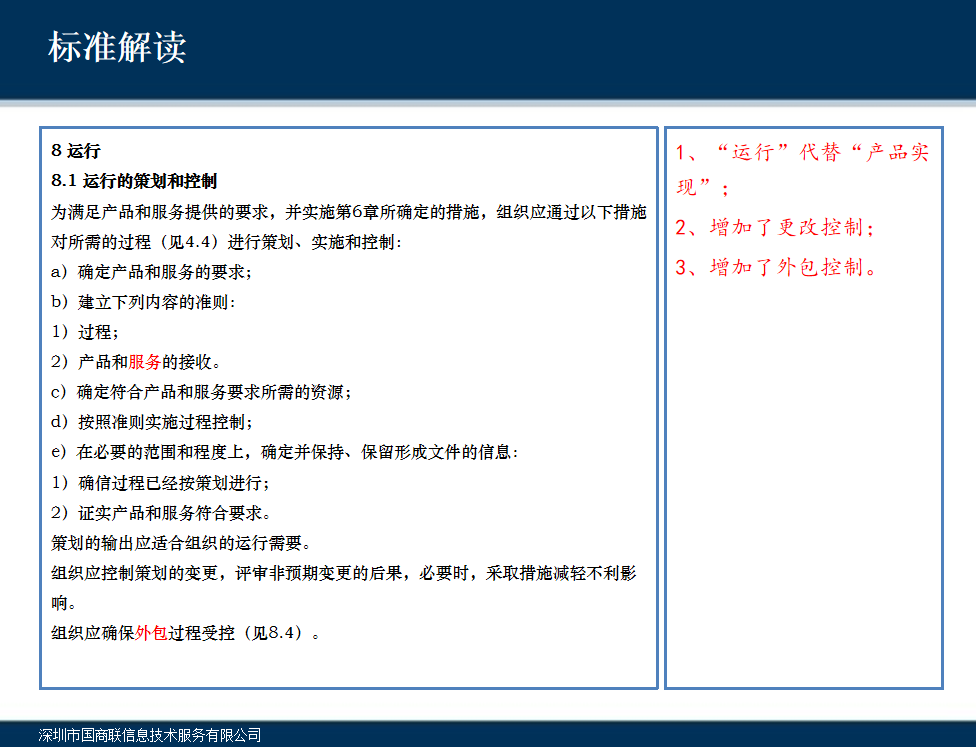Click sub-item 1) 过程
The width and height of the screenshot is (976, 747).
(x=85, y=332)
